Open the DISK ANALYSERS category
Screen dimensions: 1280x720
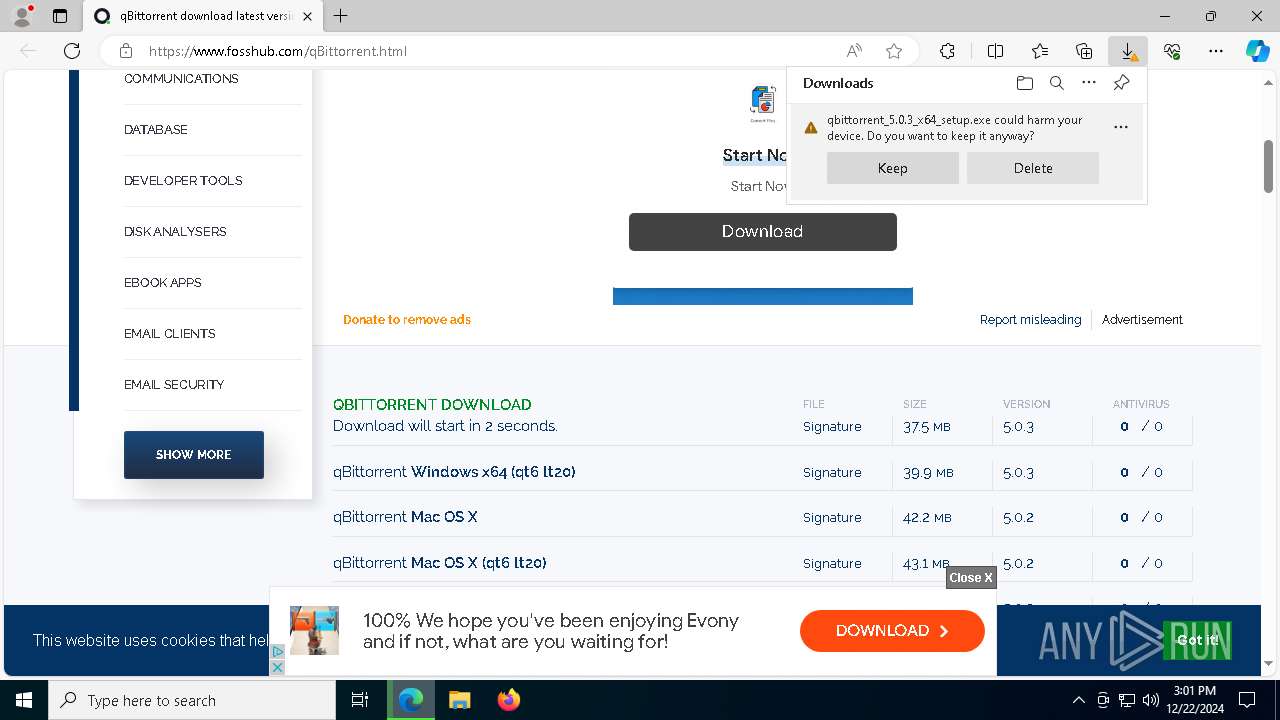175,232
